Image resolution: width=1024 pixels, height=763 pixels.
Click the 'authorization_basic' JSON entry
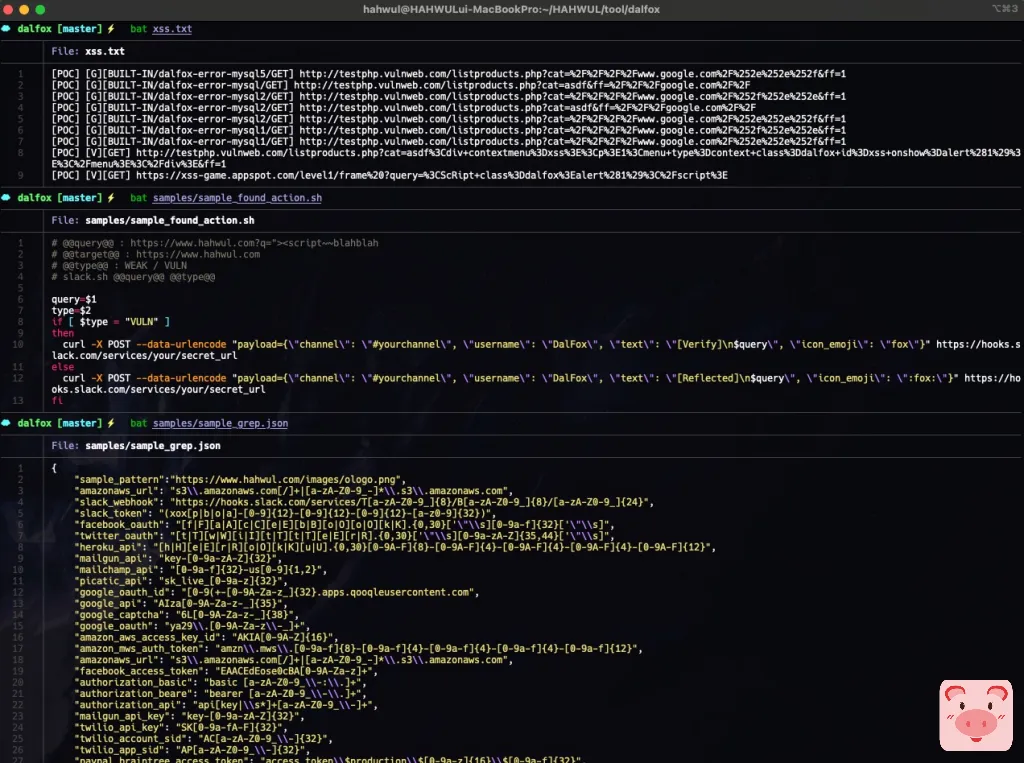point(220,683)
